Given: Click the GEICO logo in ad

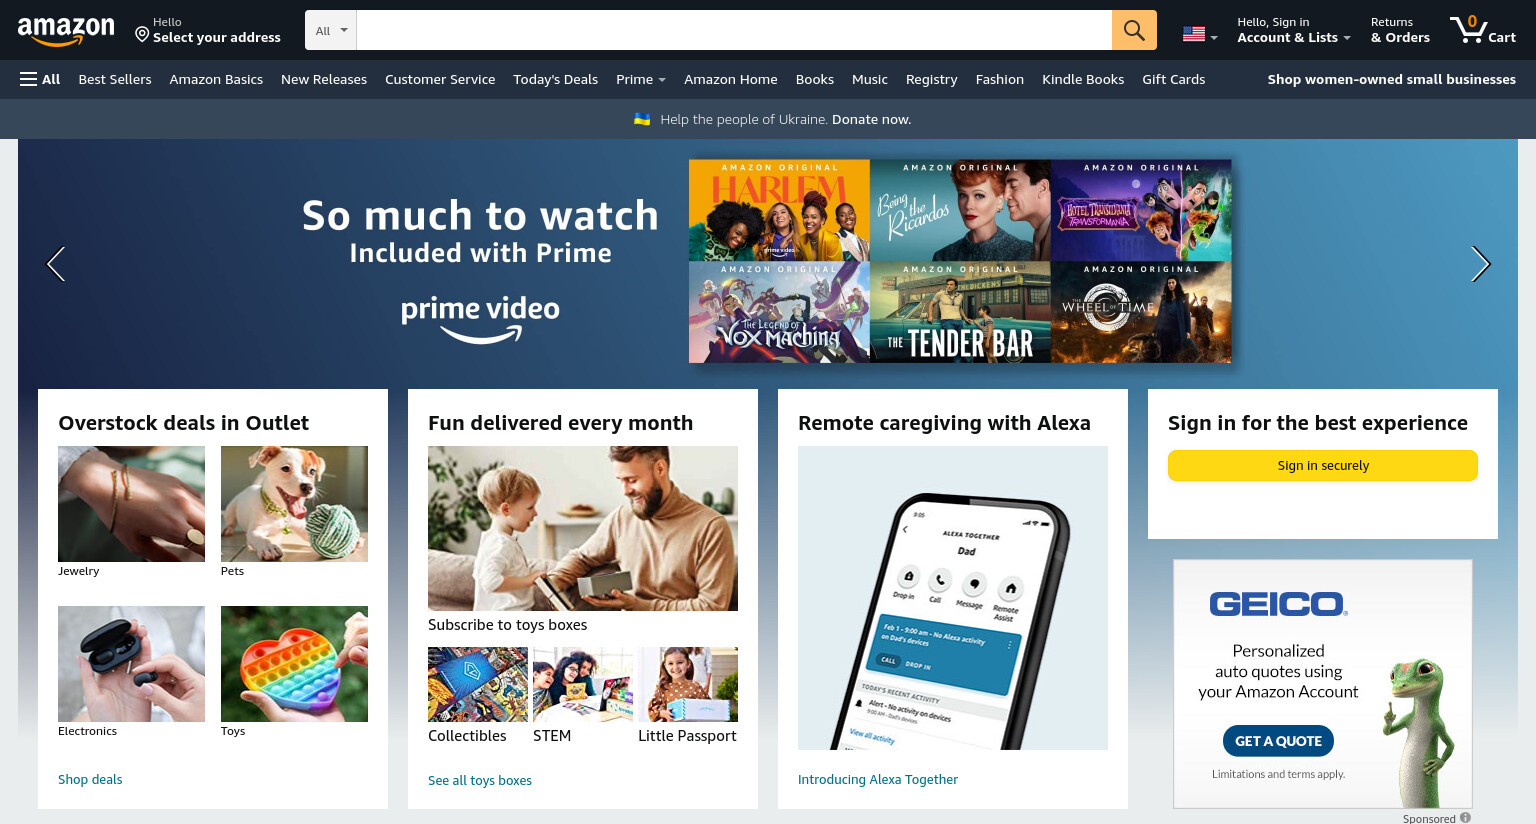Looking at the screenshot, I should [1278, 604].
